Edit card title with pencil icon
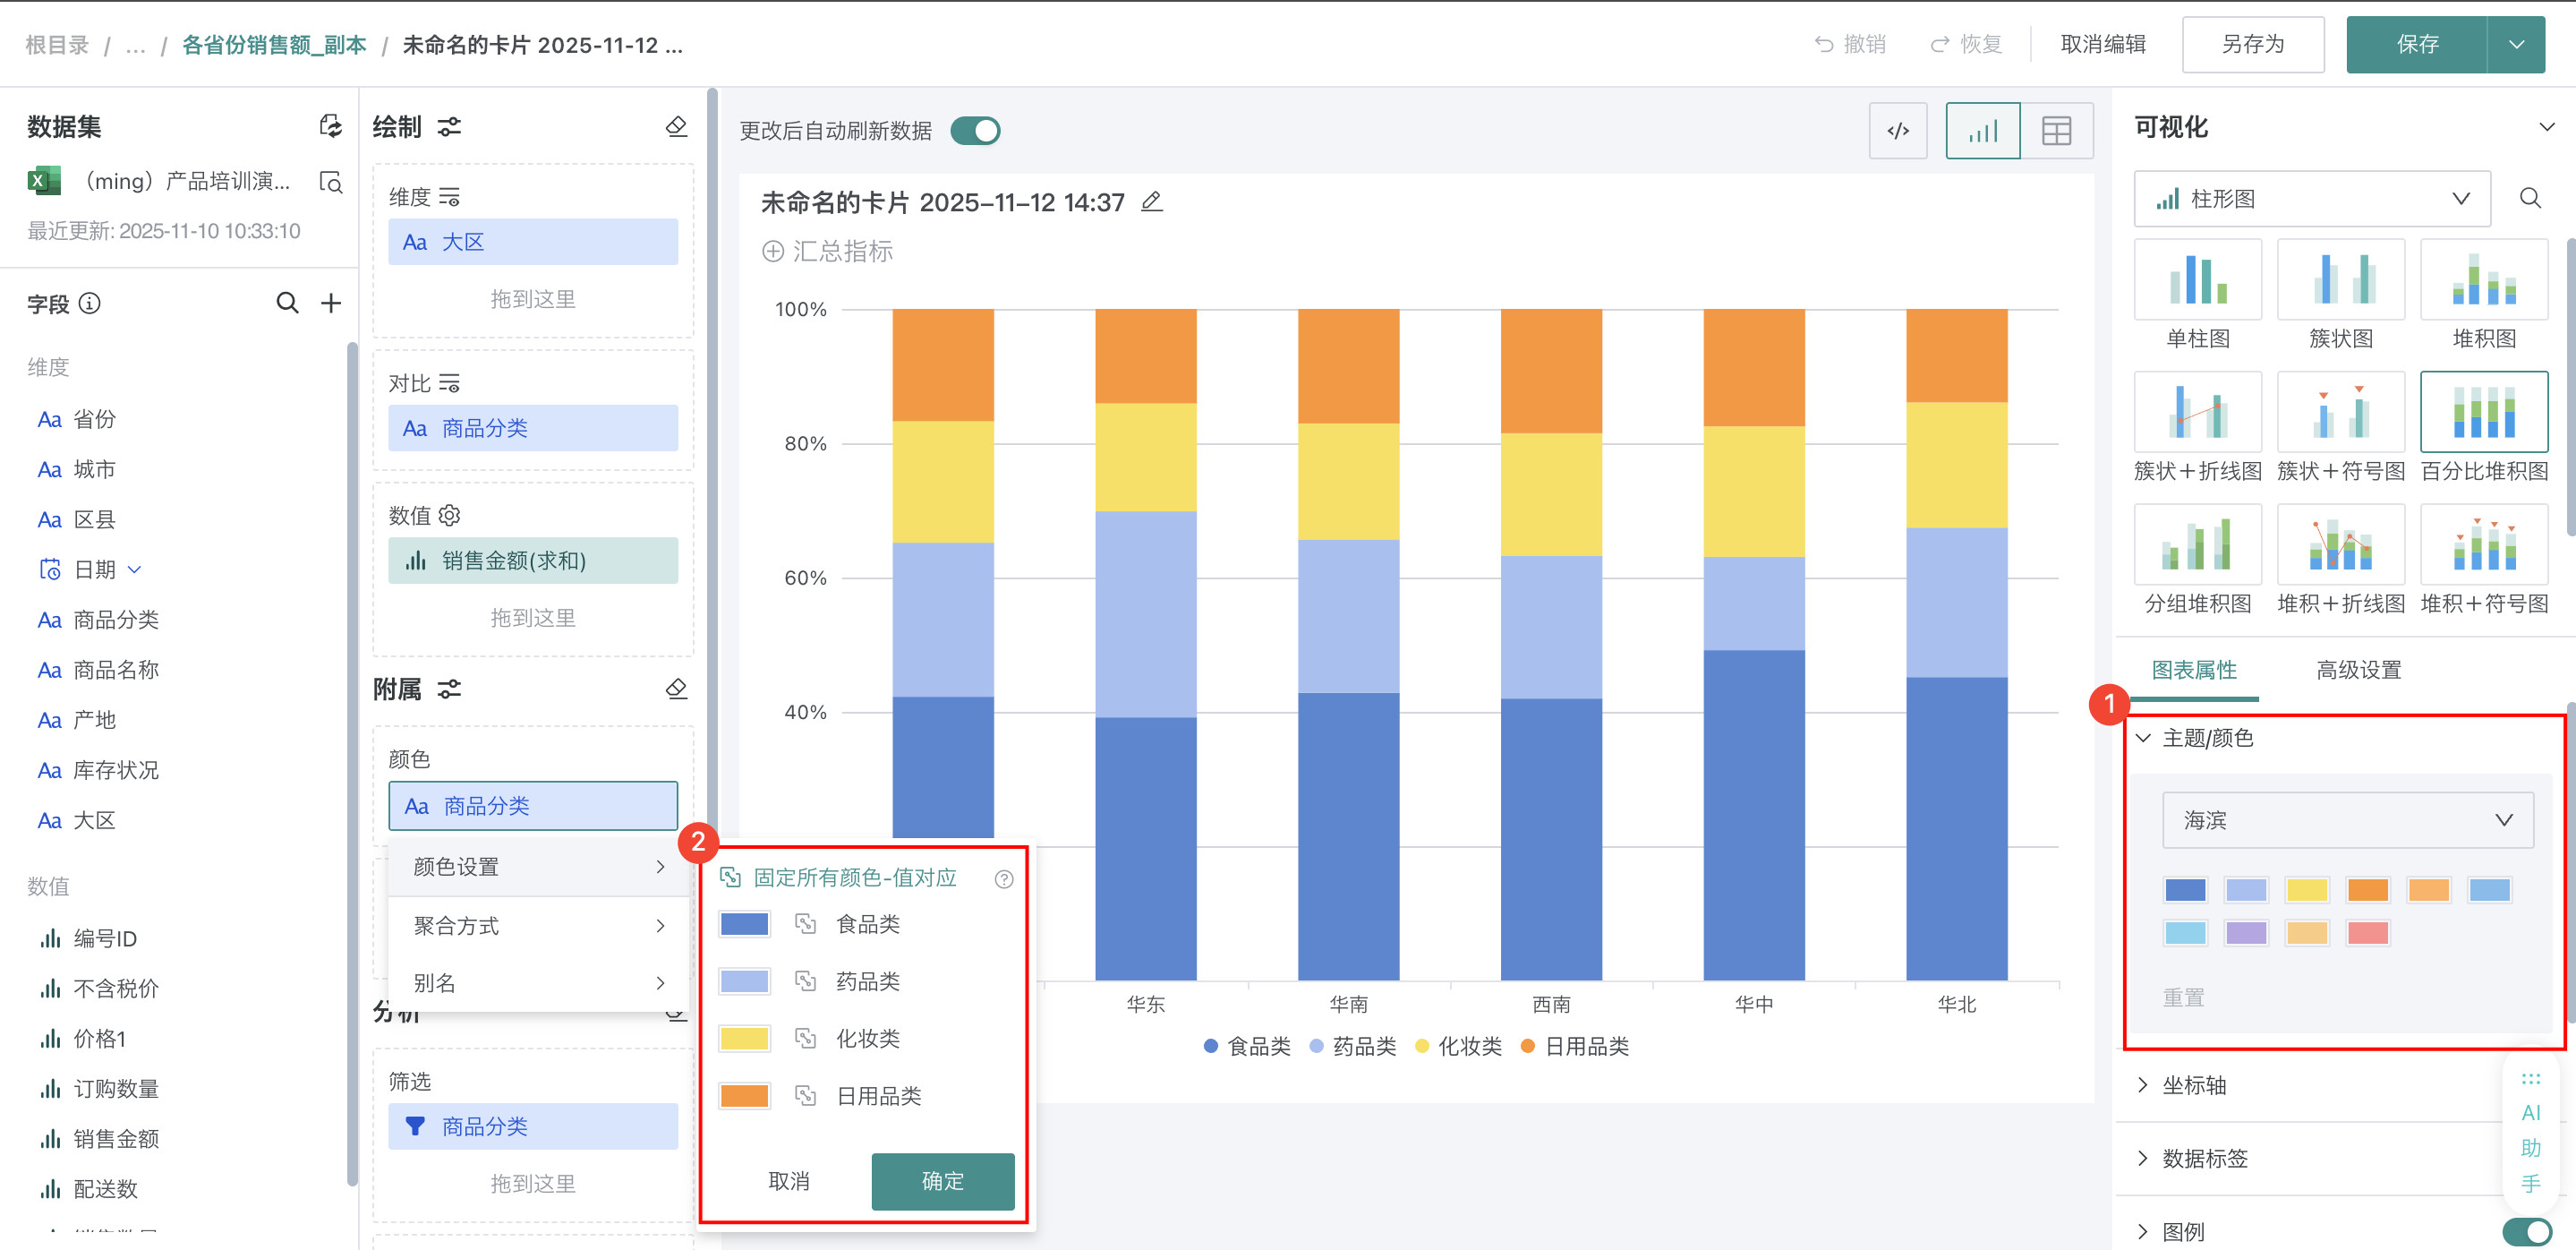This screenshot has height=1250, width=2576. tap(1151, 202)
